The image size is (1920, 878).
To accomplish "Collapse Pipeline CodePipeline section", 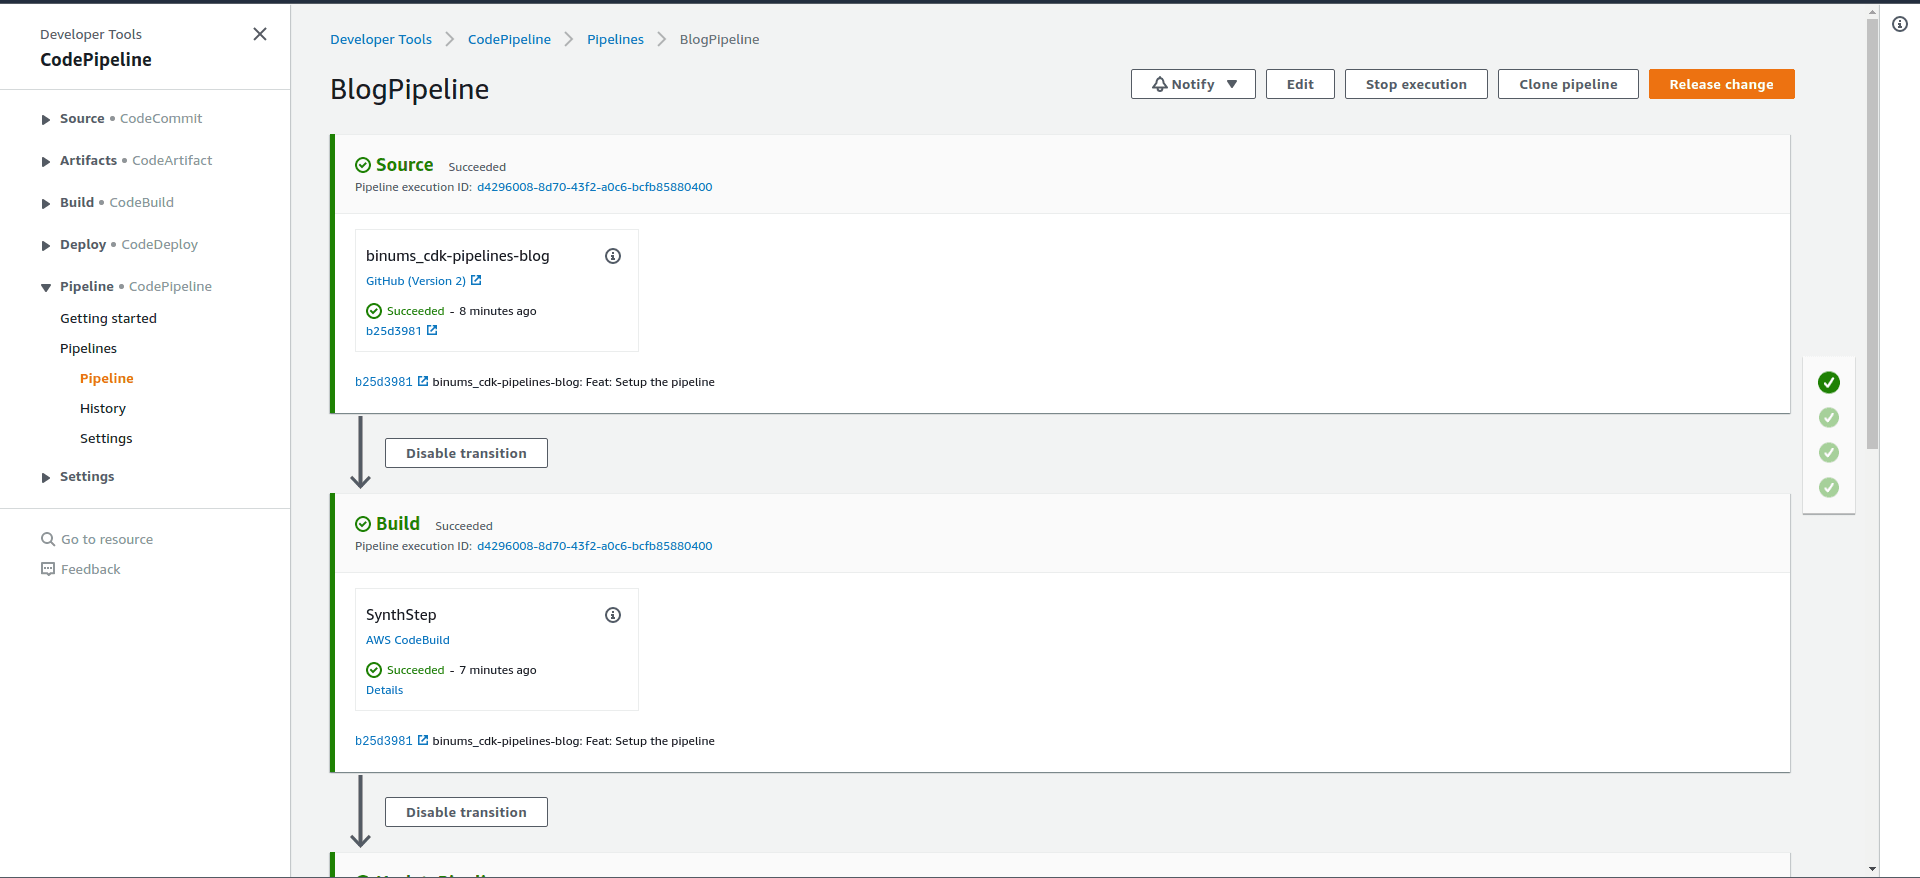I will tap(46, 287).
